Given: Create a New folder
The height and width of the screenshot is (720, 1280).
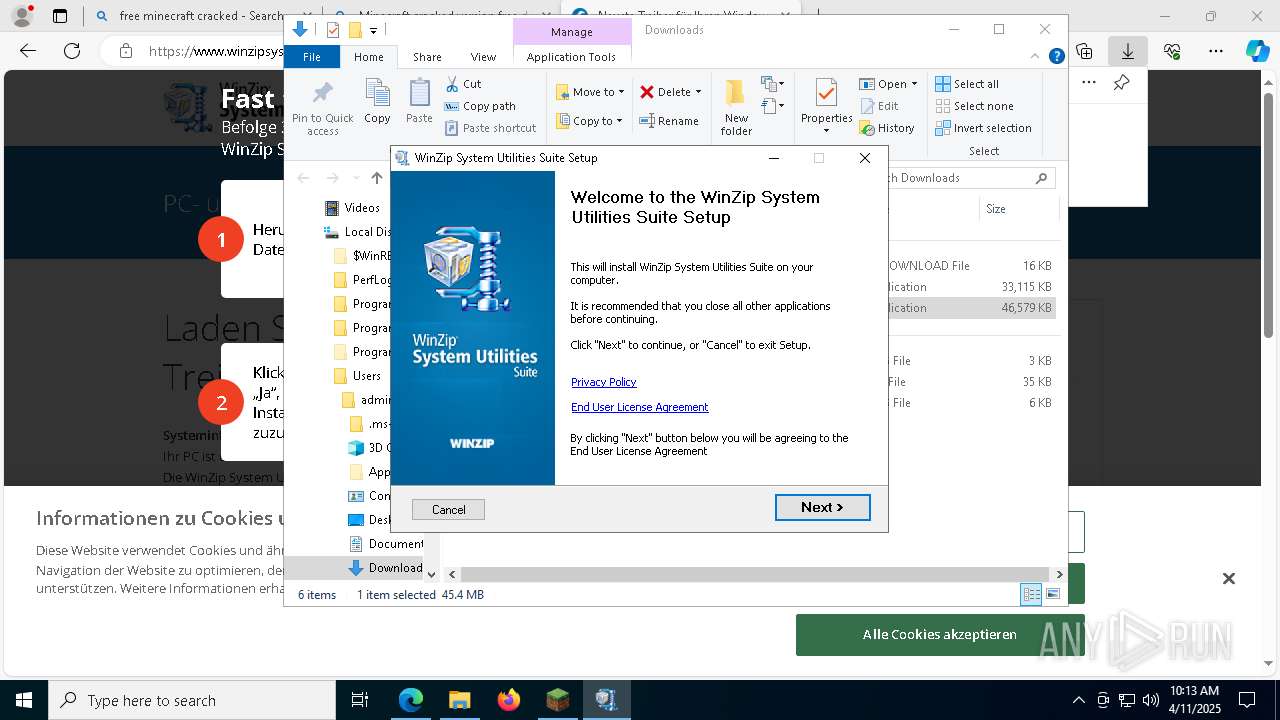Looking at the screenshot, I should click(x=736, y=107).
